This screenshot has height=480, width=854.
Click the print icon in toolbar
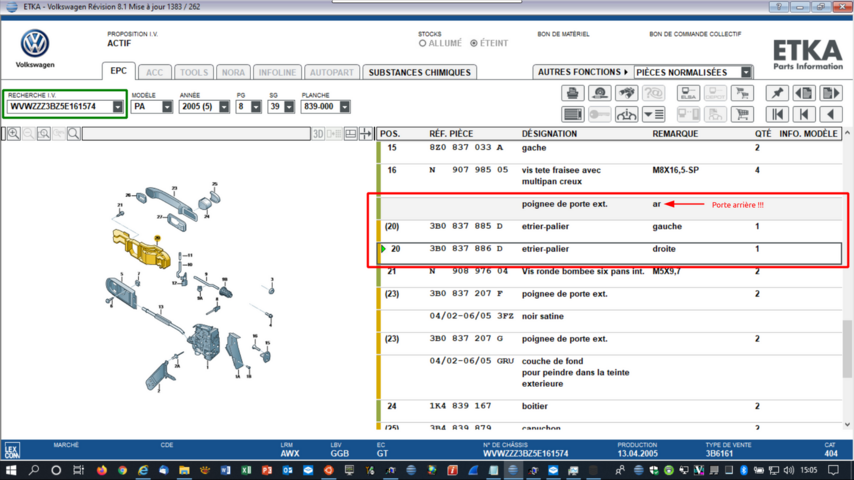pos(572,93)
